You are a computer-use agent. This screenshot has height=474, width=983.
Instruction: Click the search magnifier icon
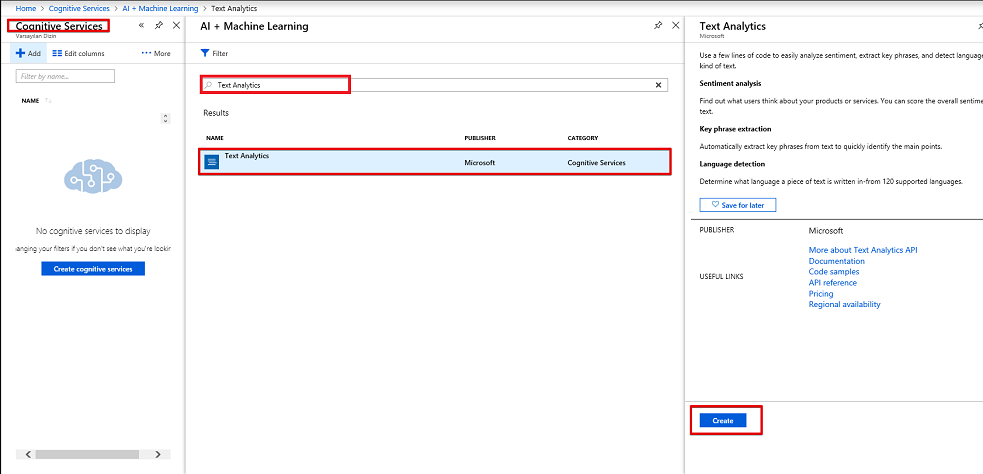209,85
